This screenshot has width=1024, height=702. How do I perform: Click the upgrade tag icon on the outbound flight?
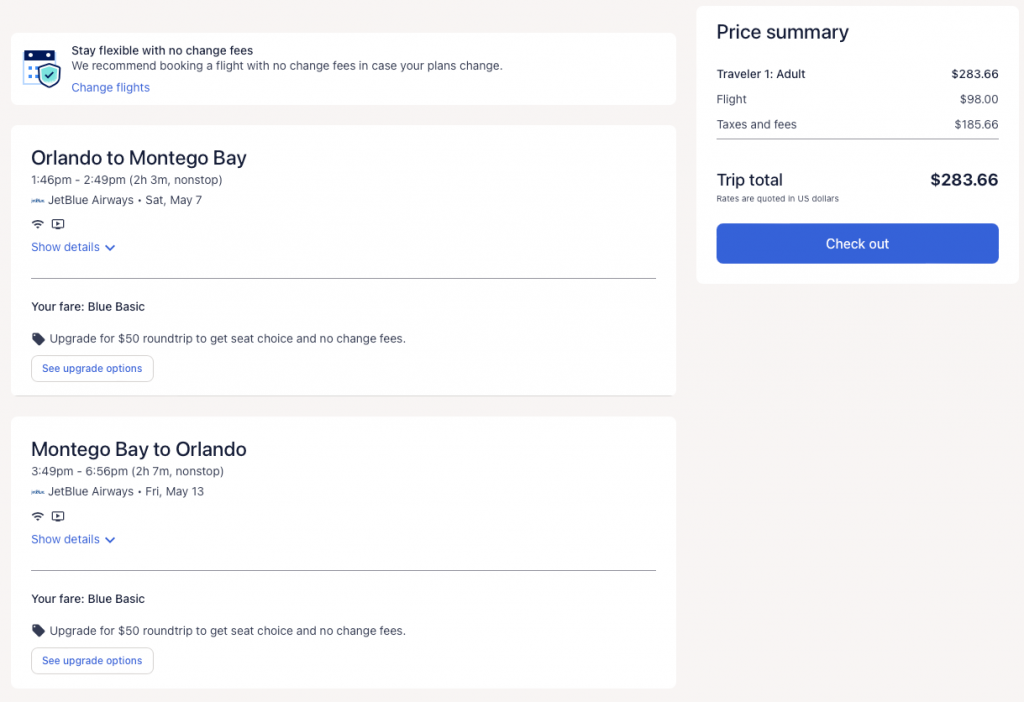[39, 339]
